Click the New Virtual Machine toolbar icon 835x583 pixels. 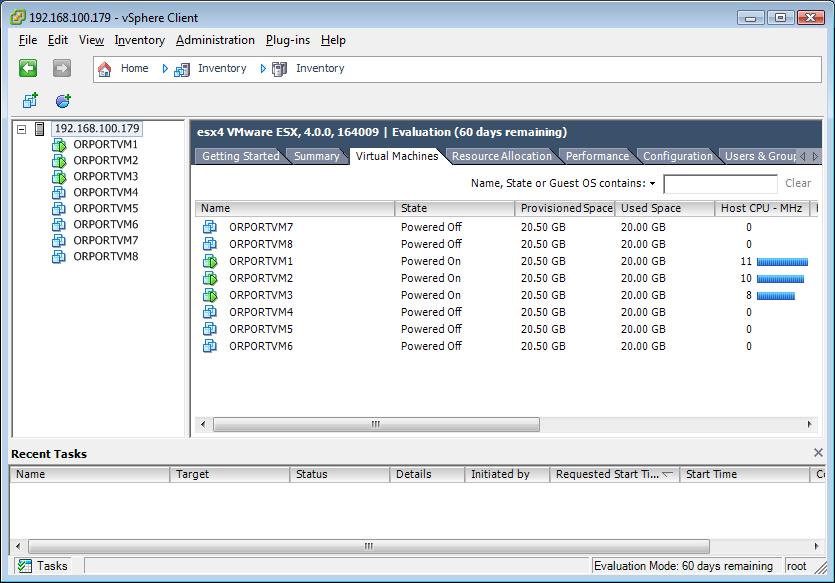point(30,101)
